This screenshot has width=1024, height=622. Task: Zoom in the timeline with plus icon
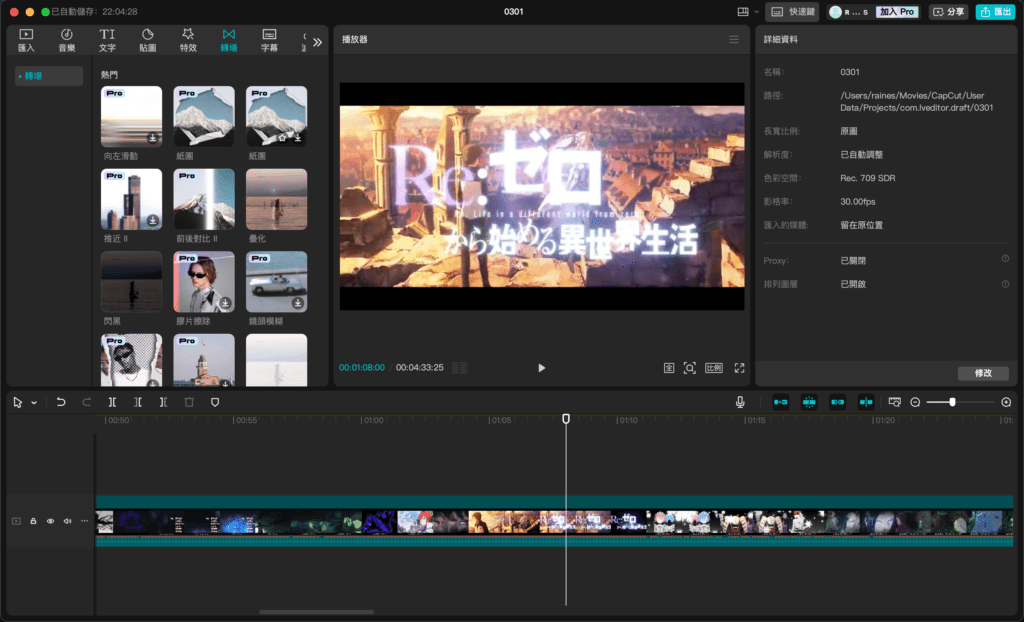click(x=1006, y=402)
